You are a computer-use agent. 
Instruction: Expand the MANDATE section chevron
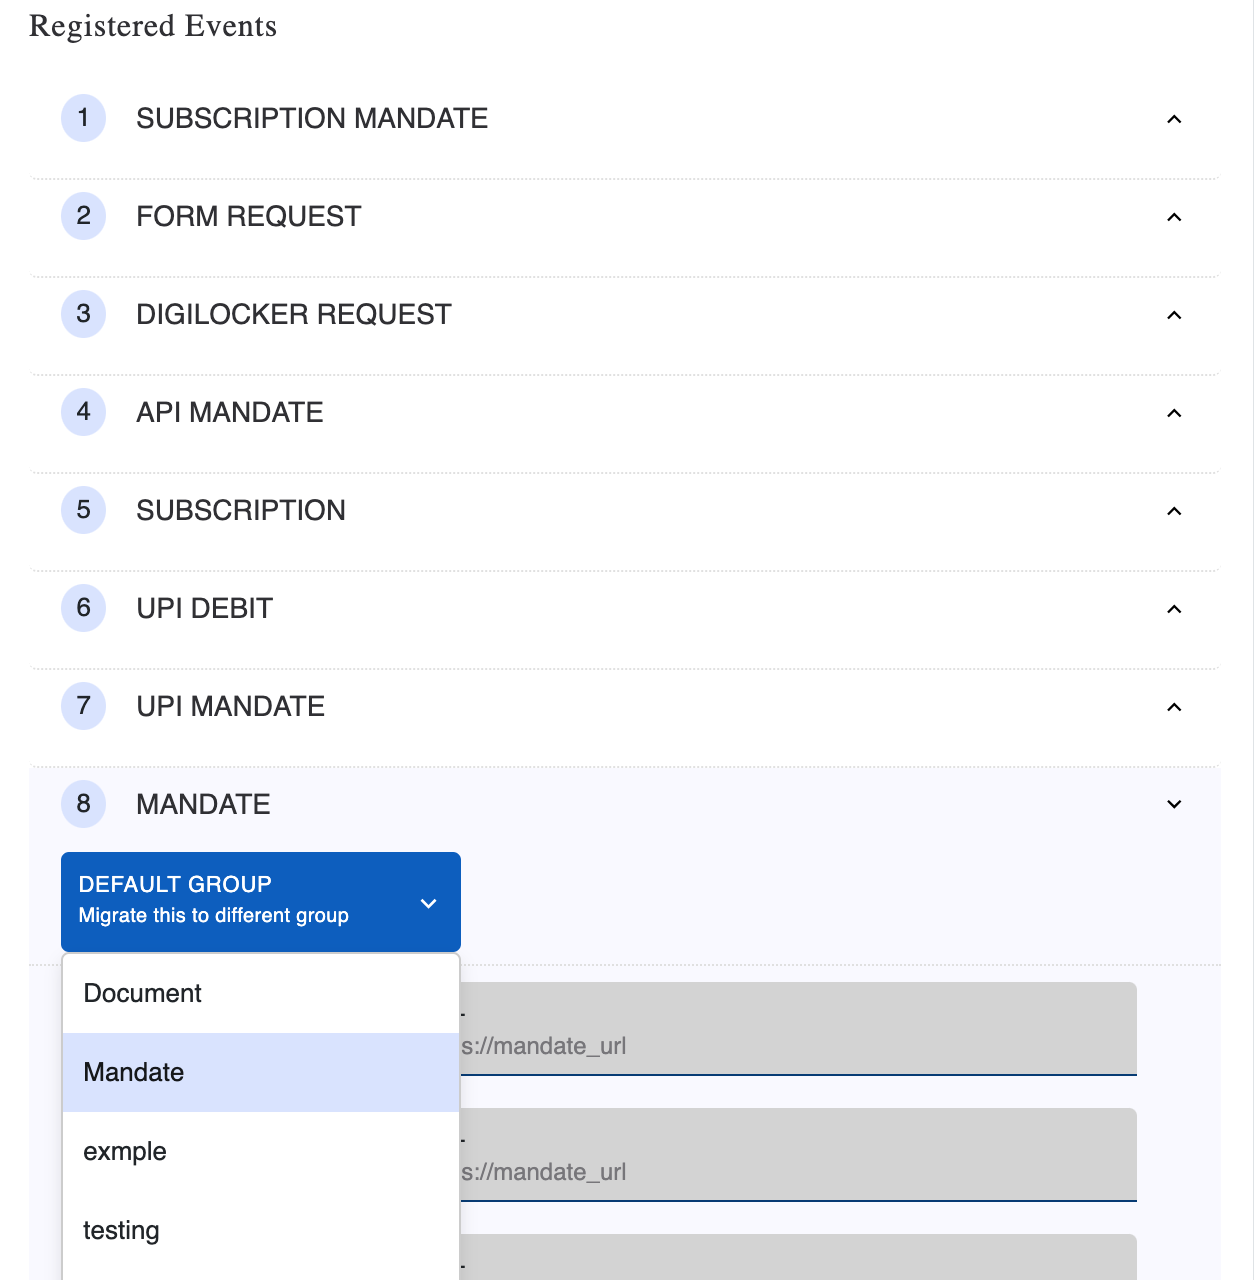click(1174, 804)
